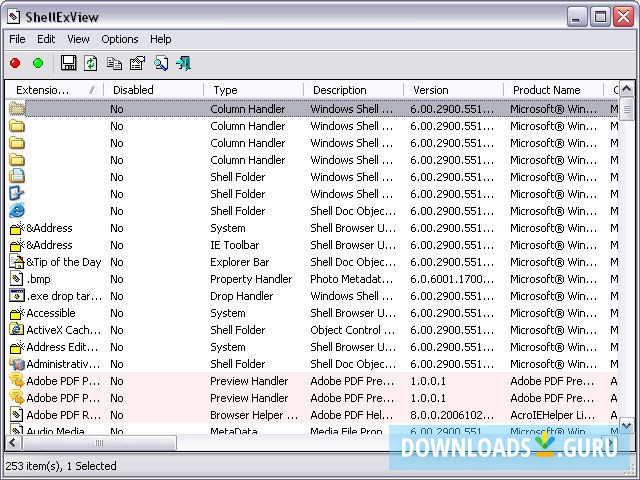The height and width of the screenshot is (480, 640).
Task: Sort by the Version column header
Action: pos(453,90)
